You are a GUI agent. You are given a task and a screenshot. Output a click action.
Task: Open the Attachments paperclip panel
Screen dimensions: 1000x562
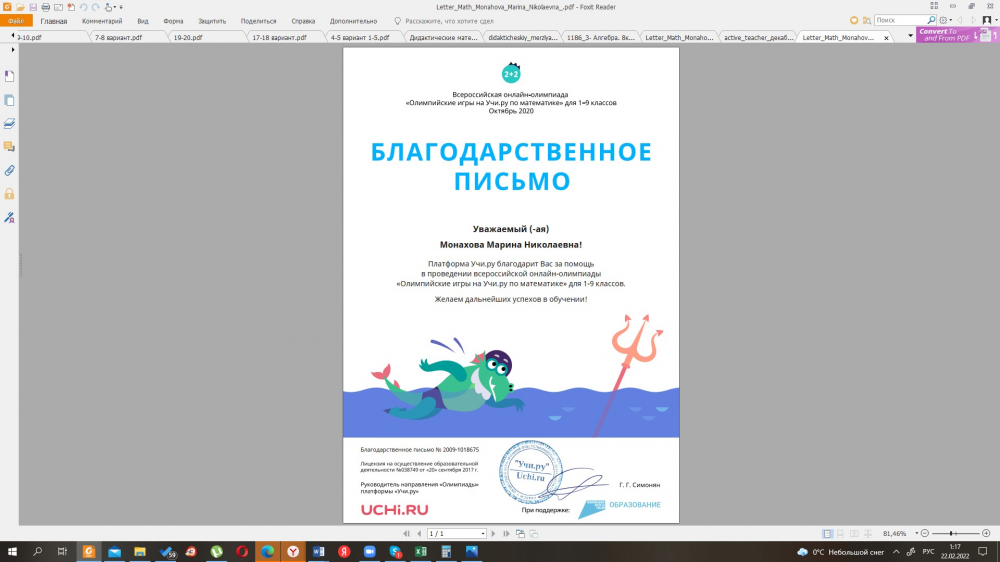(x=10, y=170)
